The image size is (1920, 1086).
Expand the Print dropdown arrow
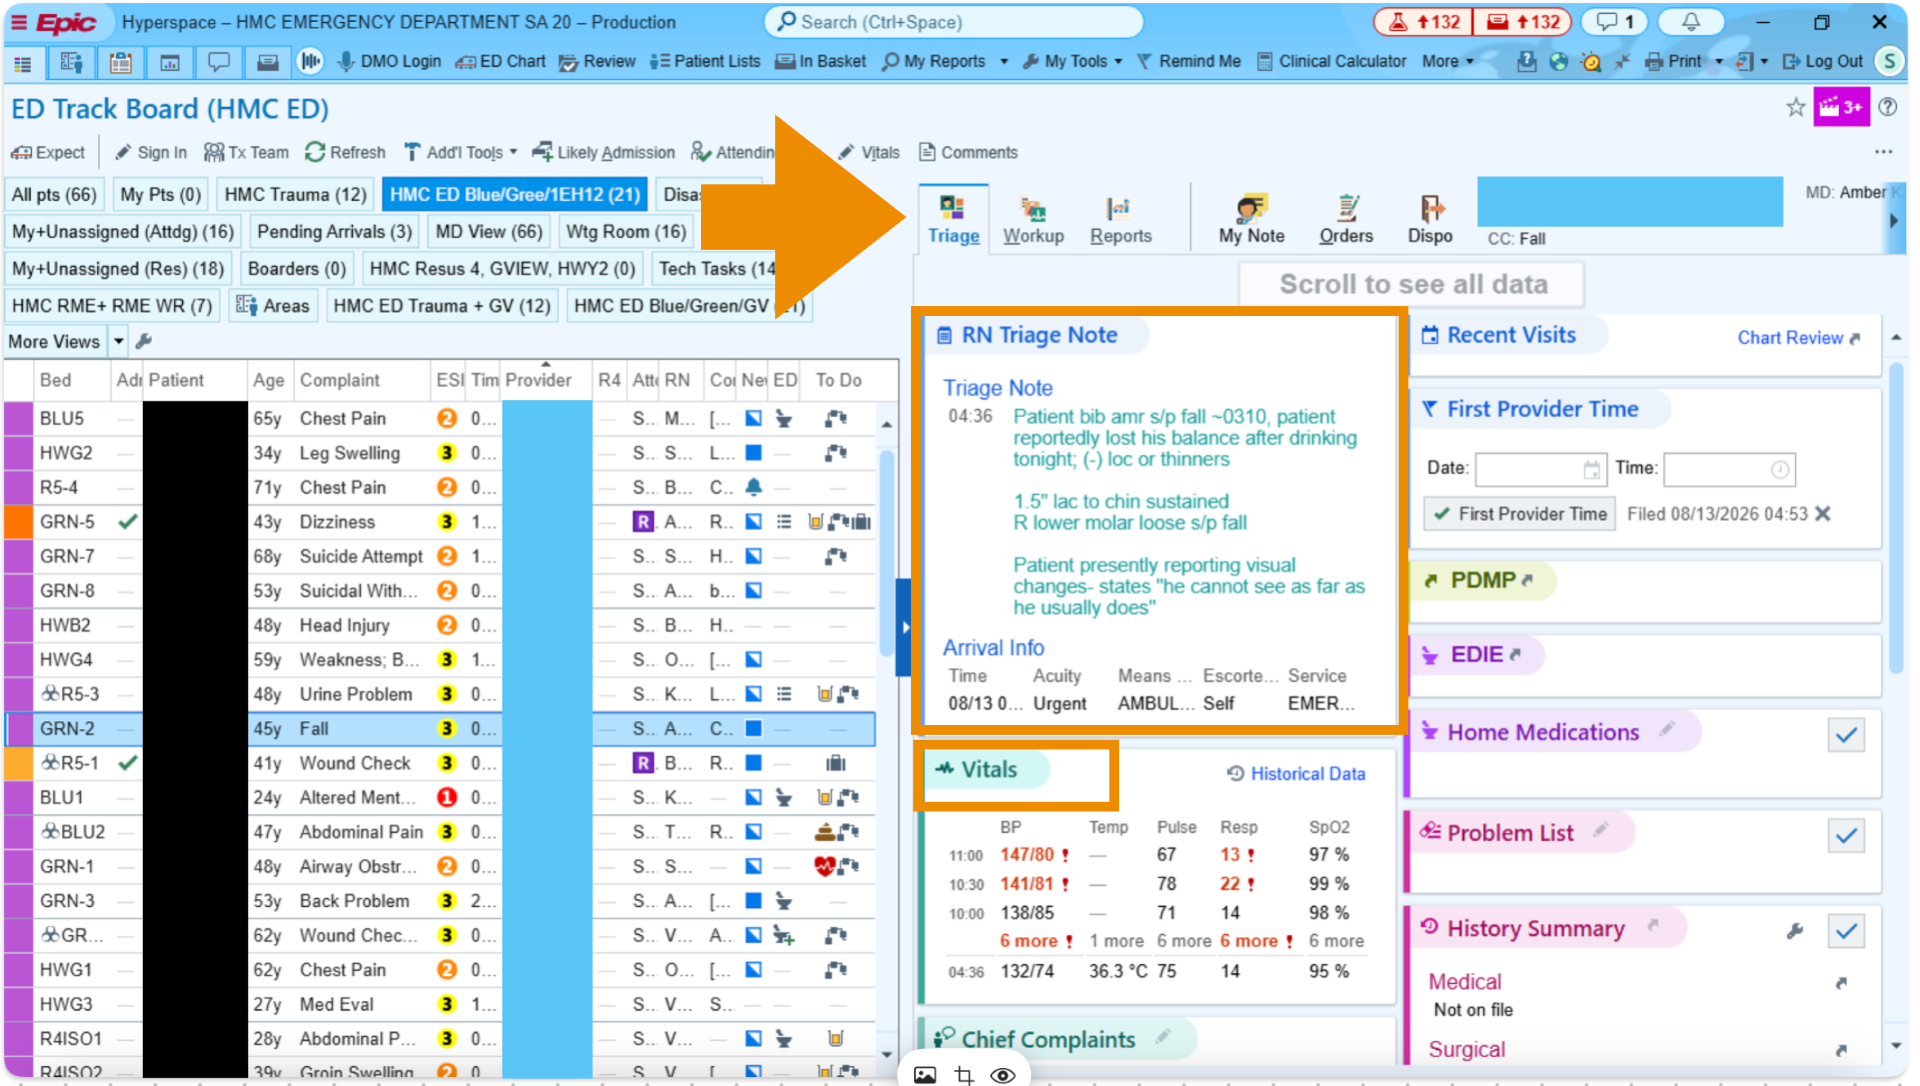1719,62
